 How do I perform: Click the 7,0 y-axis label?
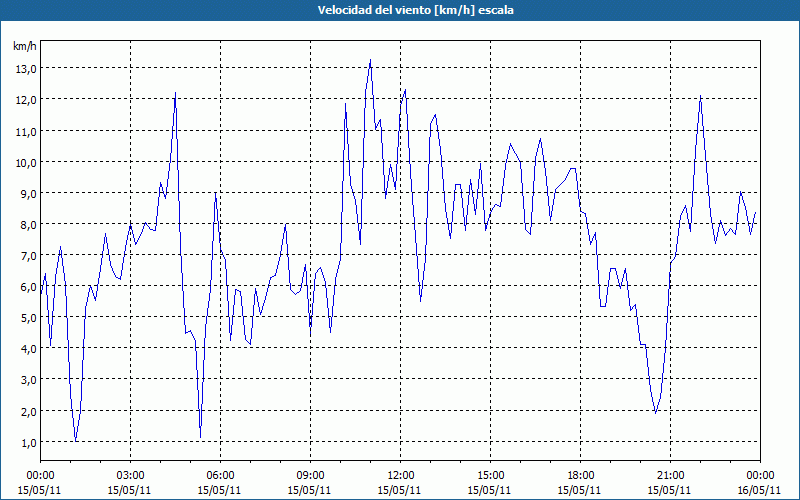pyautogui.click(x=29, y=256)
